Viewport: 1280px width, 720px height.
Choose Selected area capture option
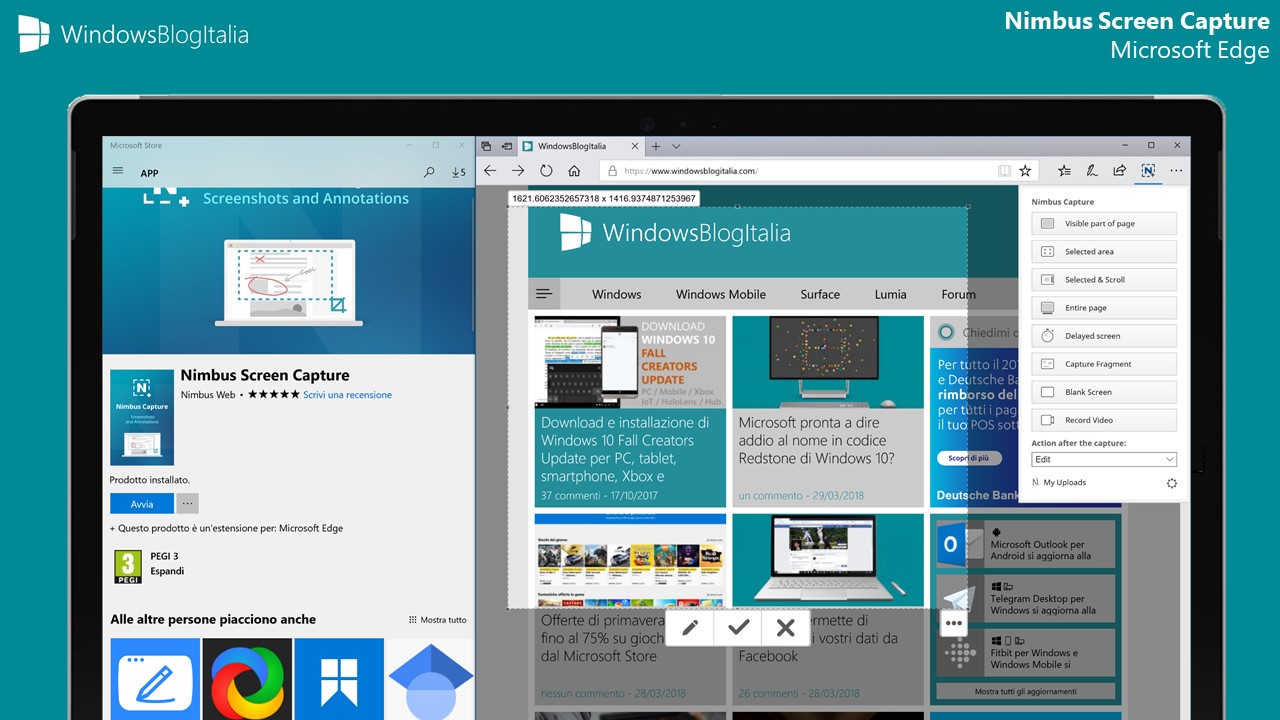(1104, 252)
